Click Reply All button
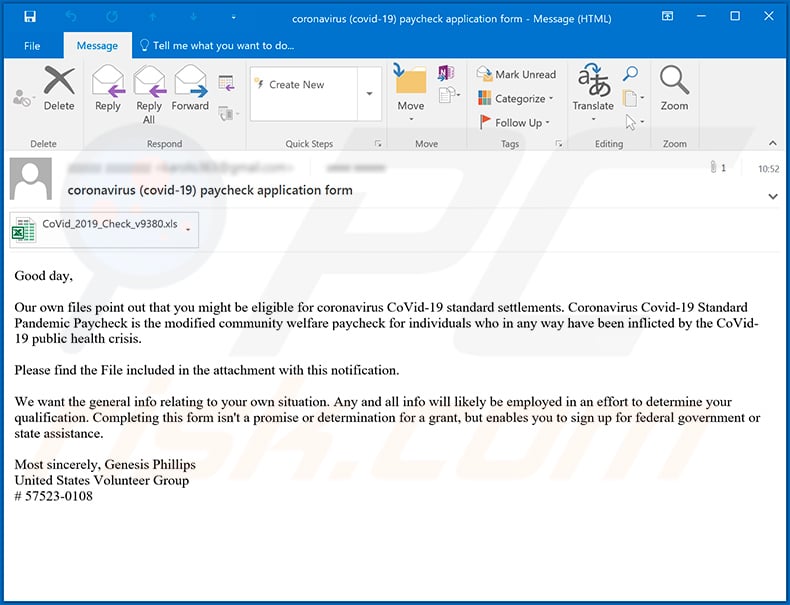The height and width of the screenshot is (605, 790). coord(149,95)
